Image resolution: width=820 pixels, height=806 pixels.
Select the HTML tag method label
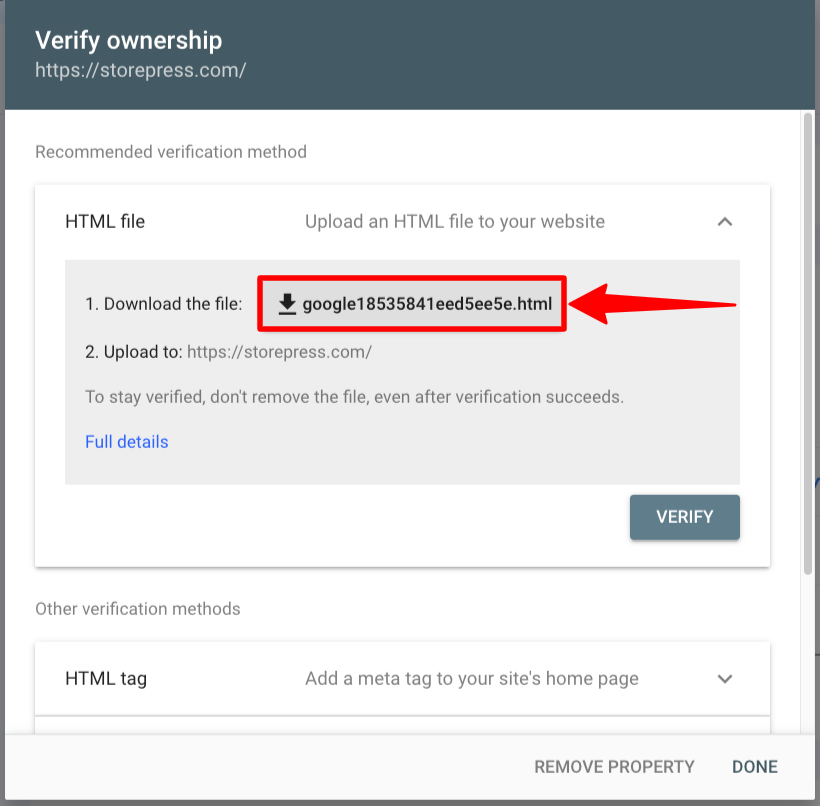[106, 679]
